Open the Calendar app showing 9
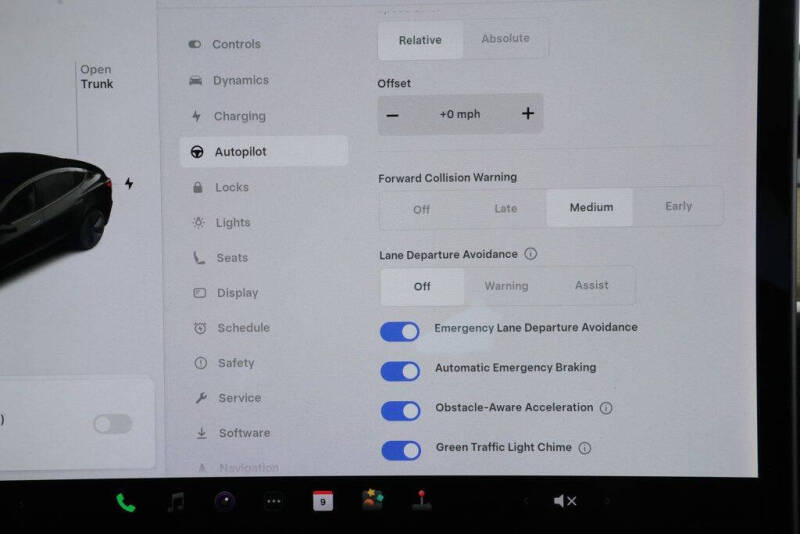Image resolution: width=800 pixels, height=534 pixels. click(322, 501)
